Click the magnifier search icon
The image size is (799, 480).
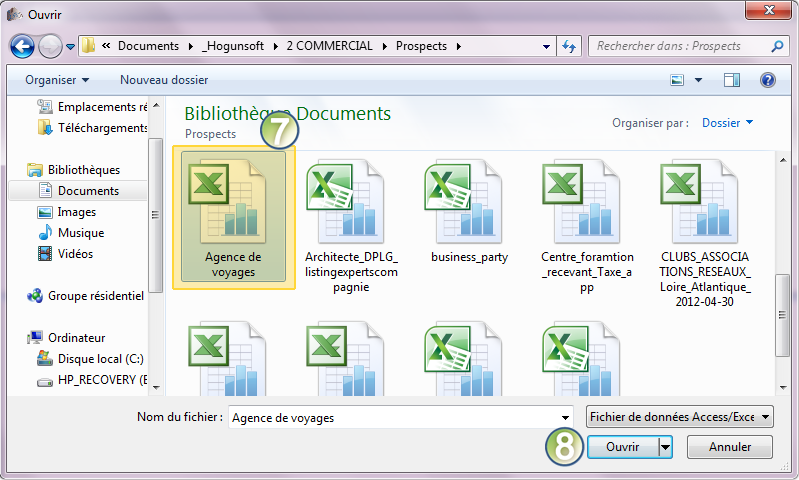click(777, 46)
